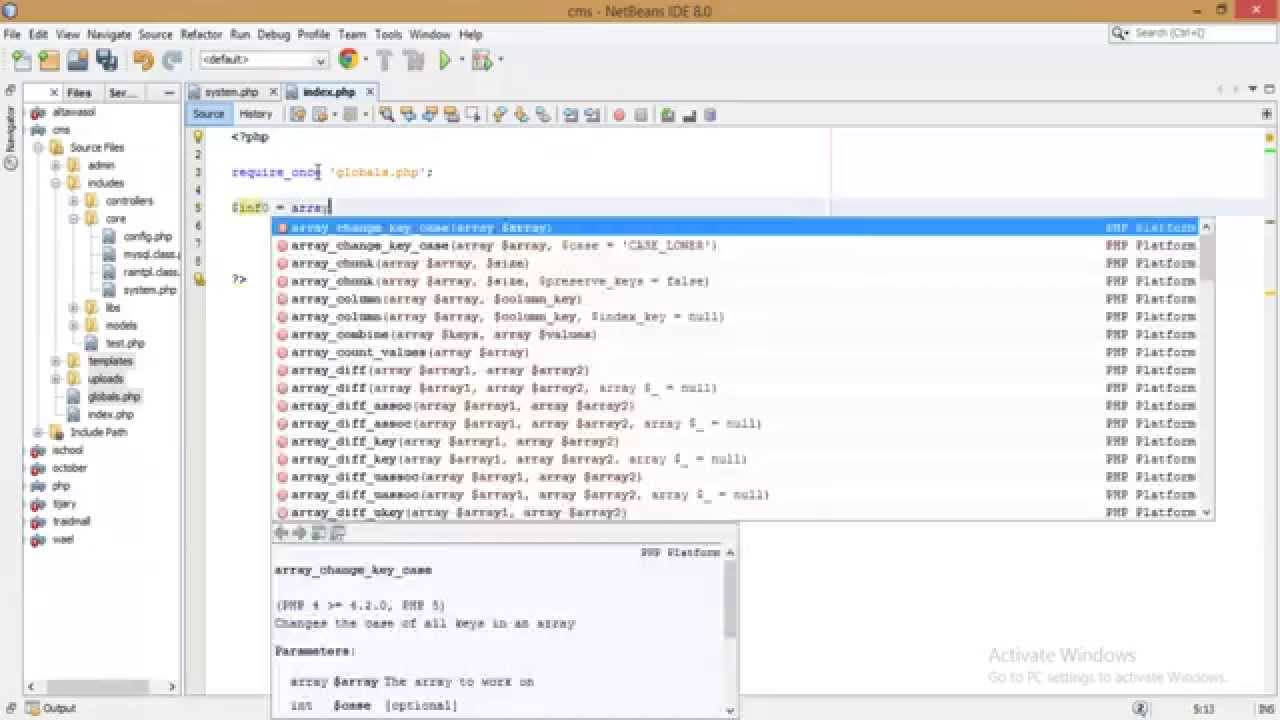Select array_count_values suggestion in list

tap(738, 352)
